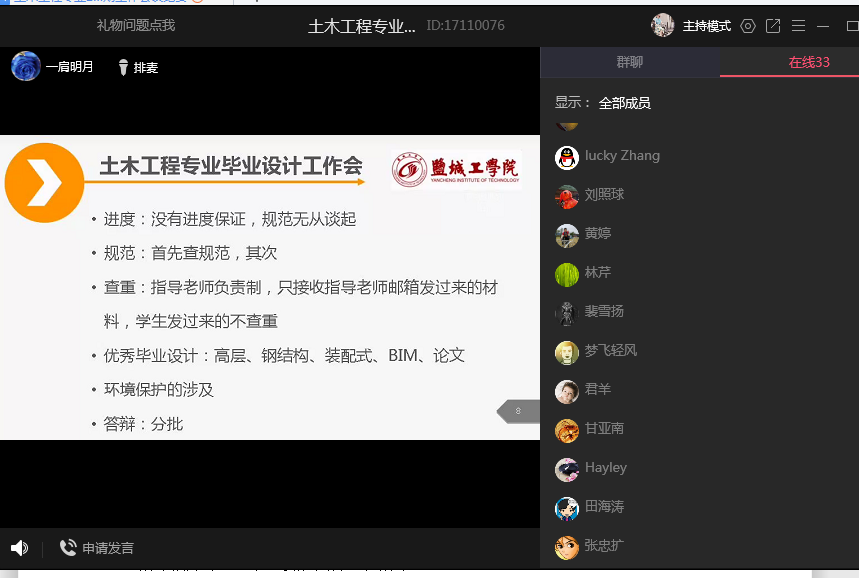859x578 pixels.
Task: Click the 礼物问题点我 link
Action: coord(136,25)
